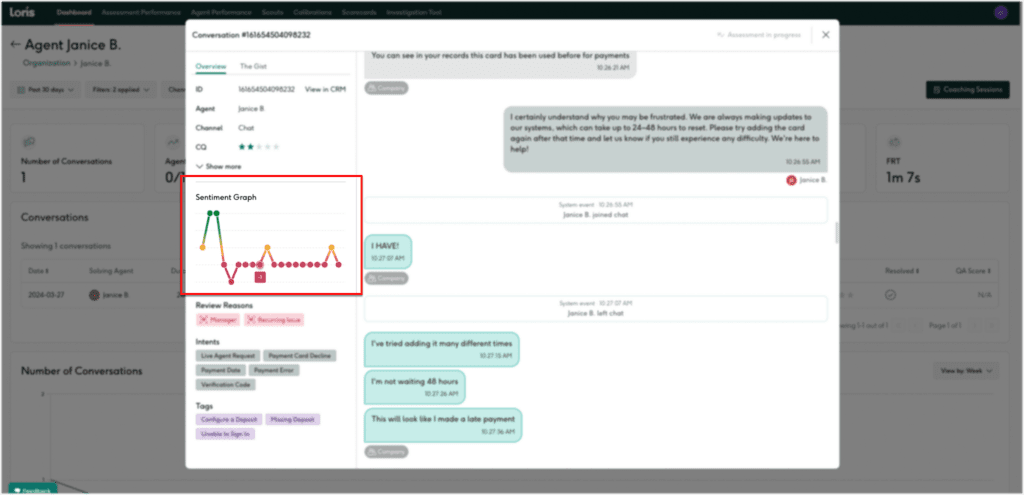Open the Feedback widget
1024x495 pixels.
[34, 490]
